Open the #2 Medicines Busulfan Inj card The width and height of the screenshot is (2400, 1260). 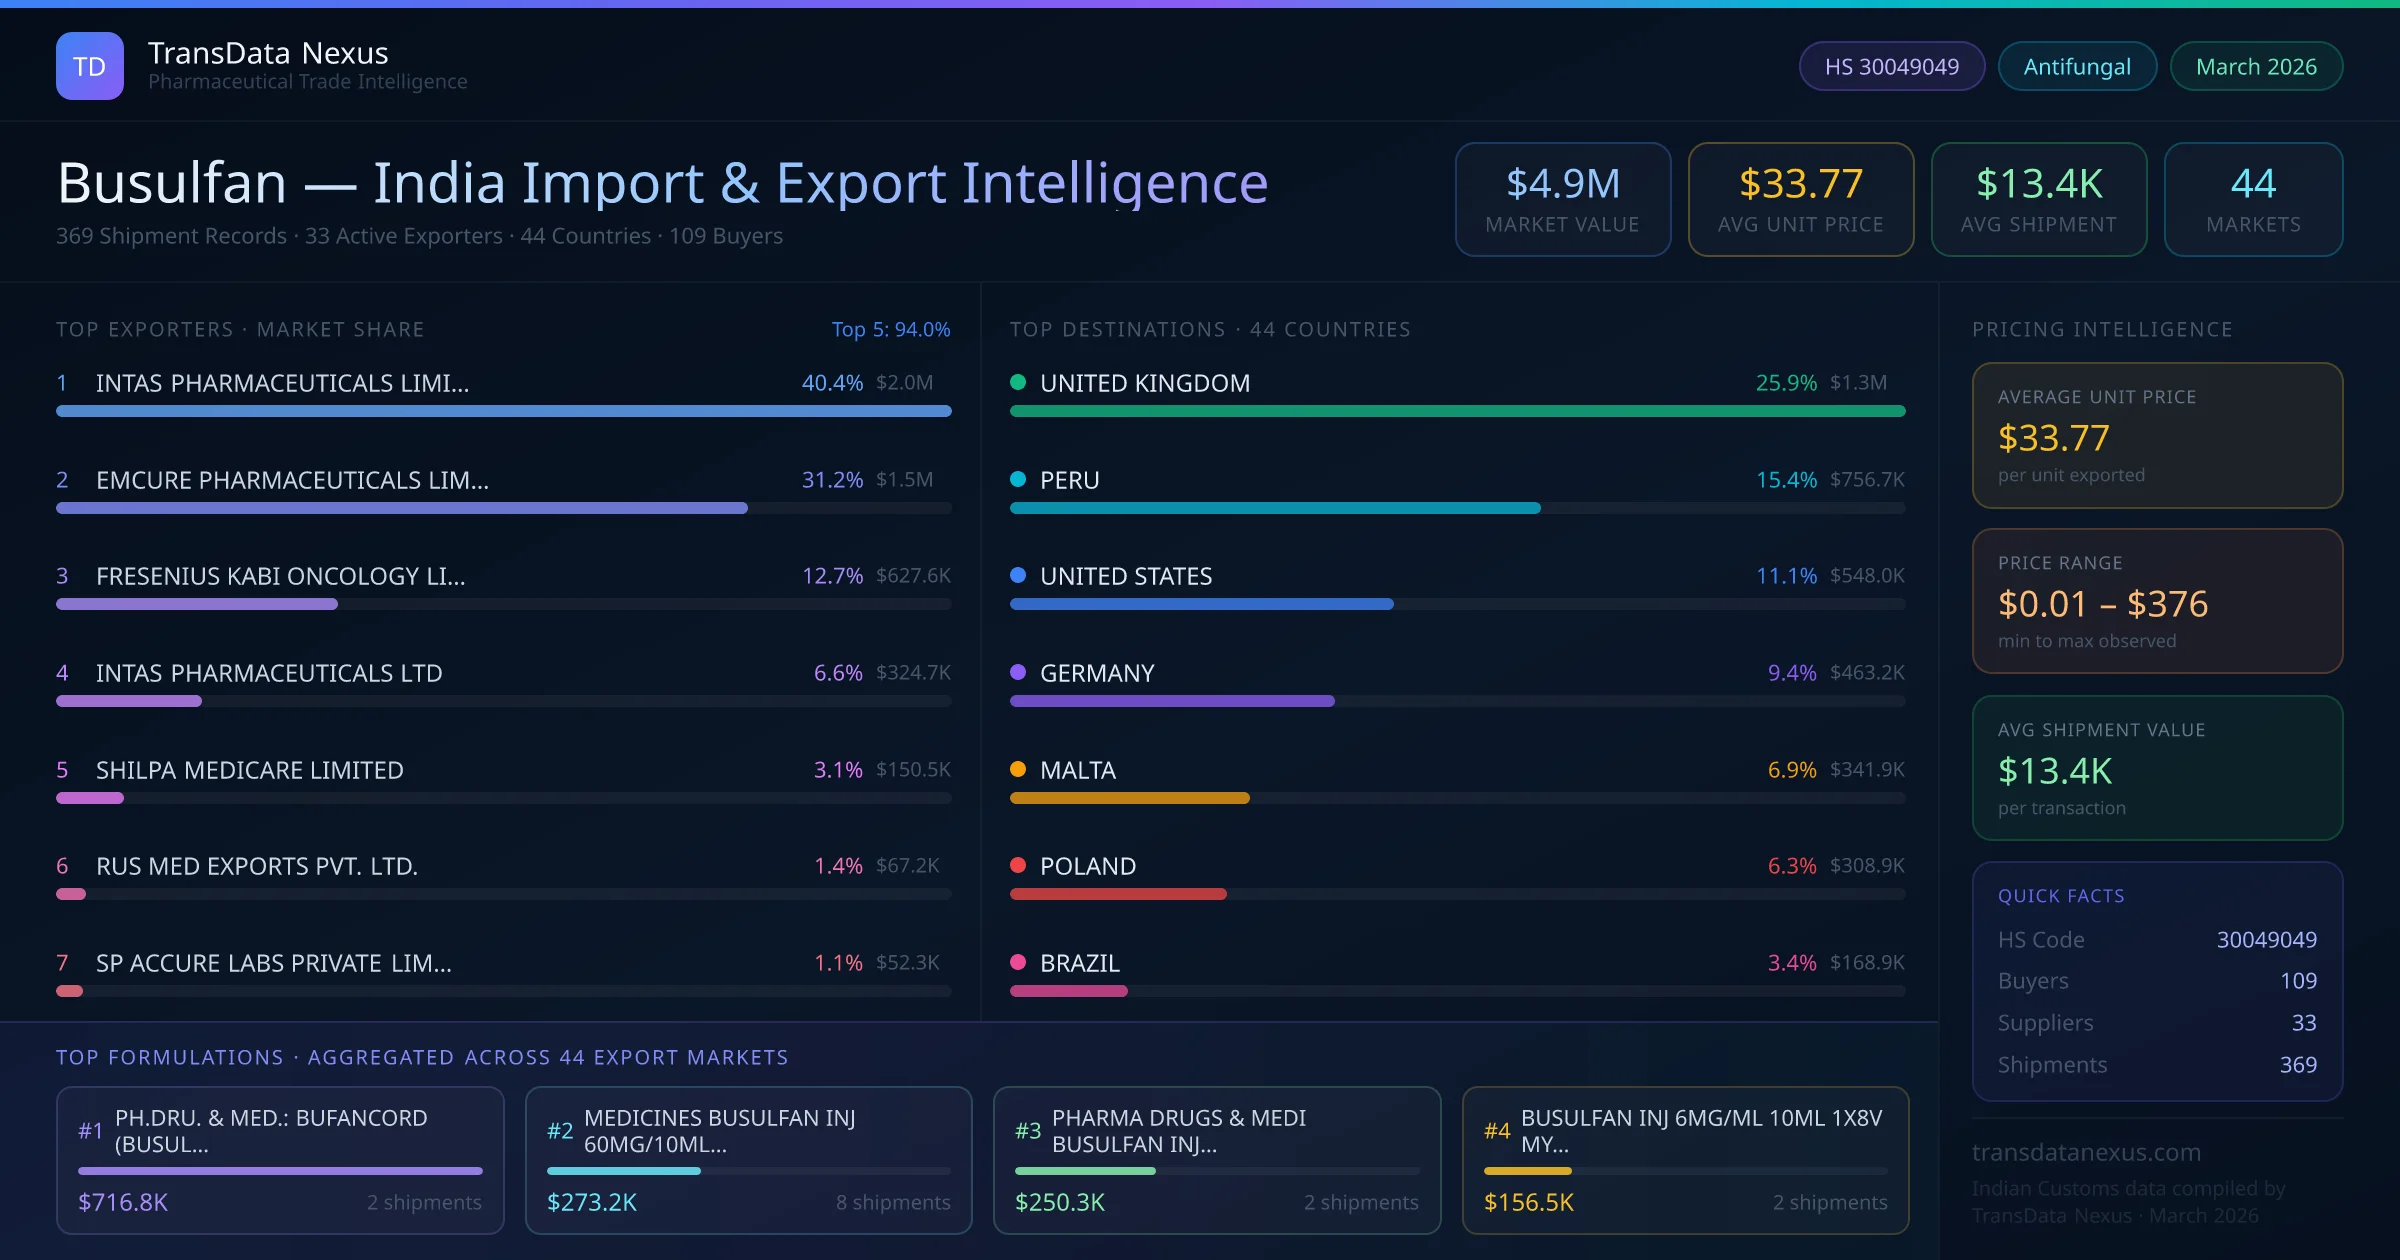748,1159
